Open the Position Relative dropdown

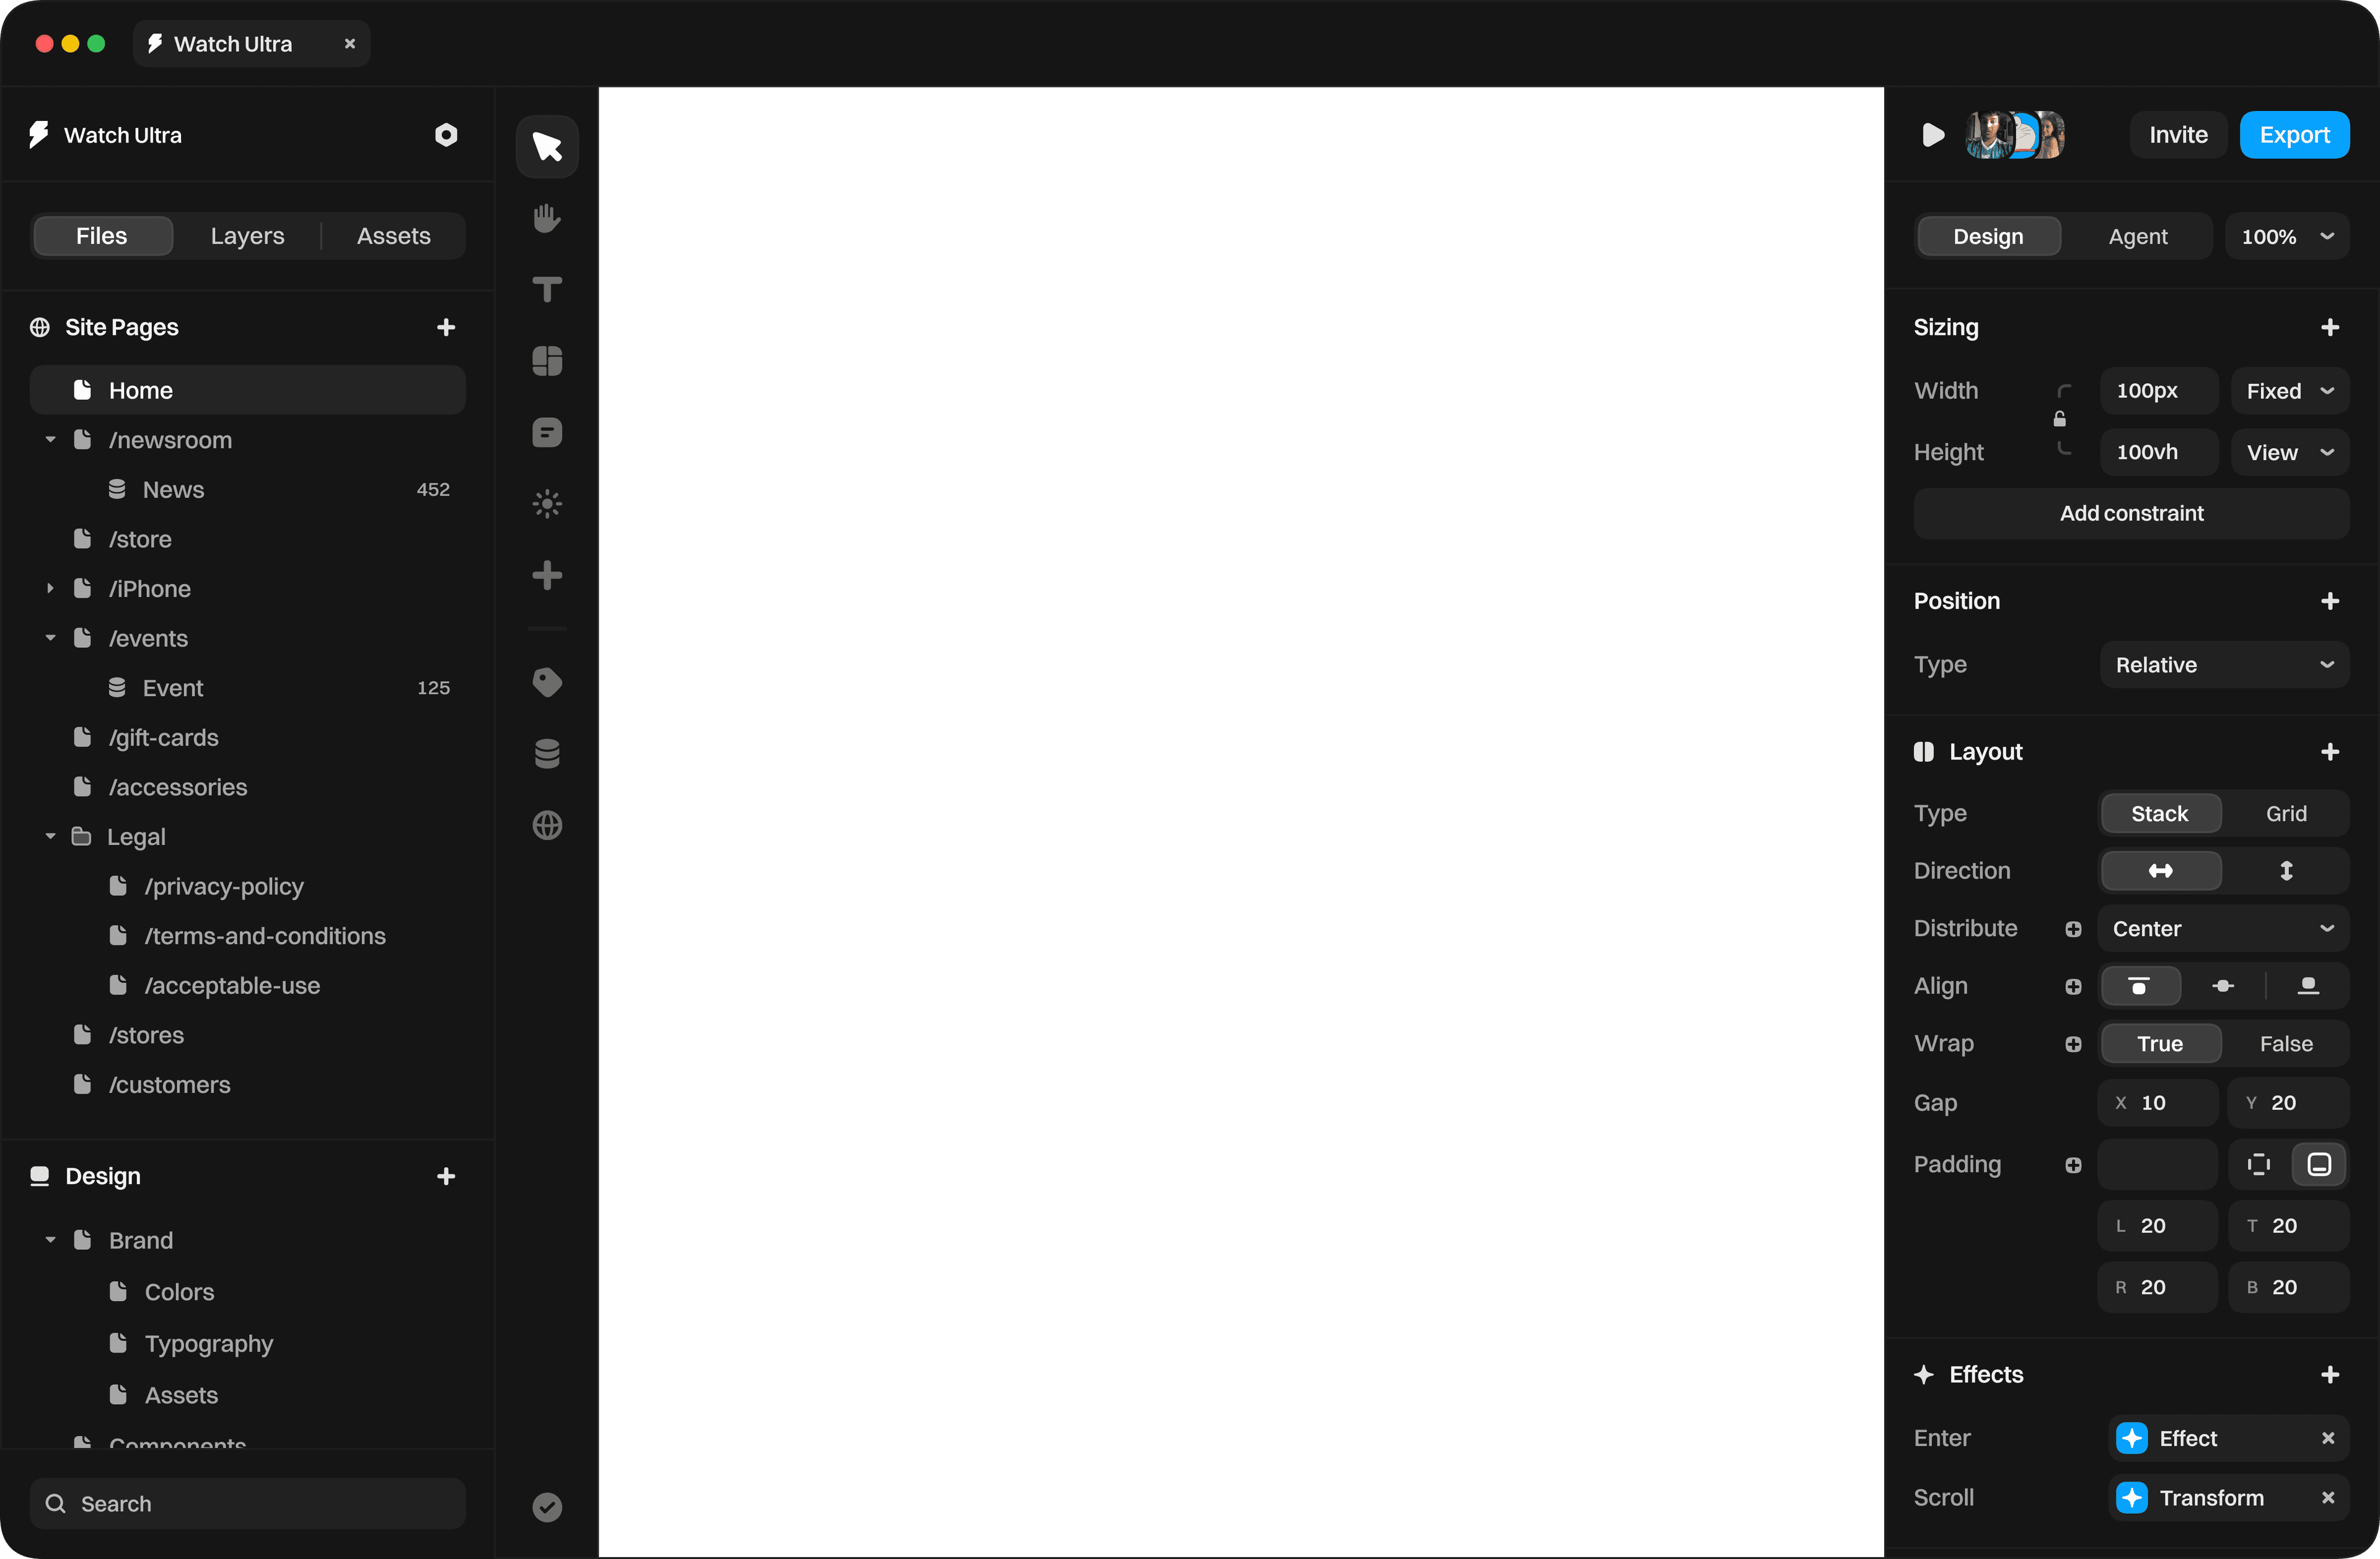coord(2224,665)
